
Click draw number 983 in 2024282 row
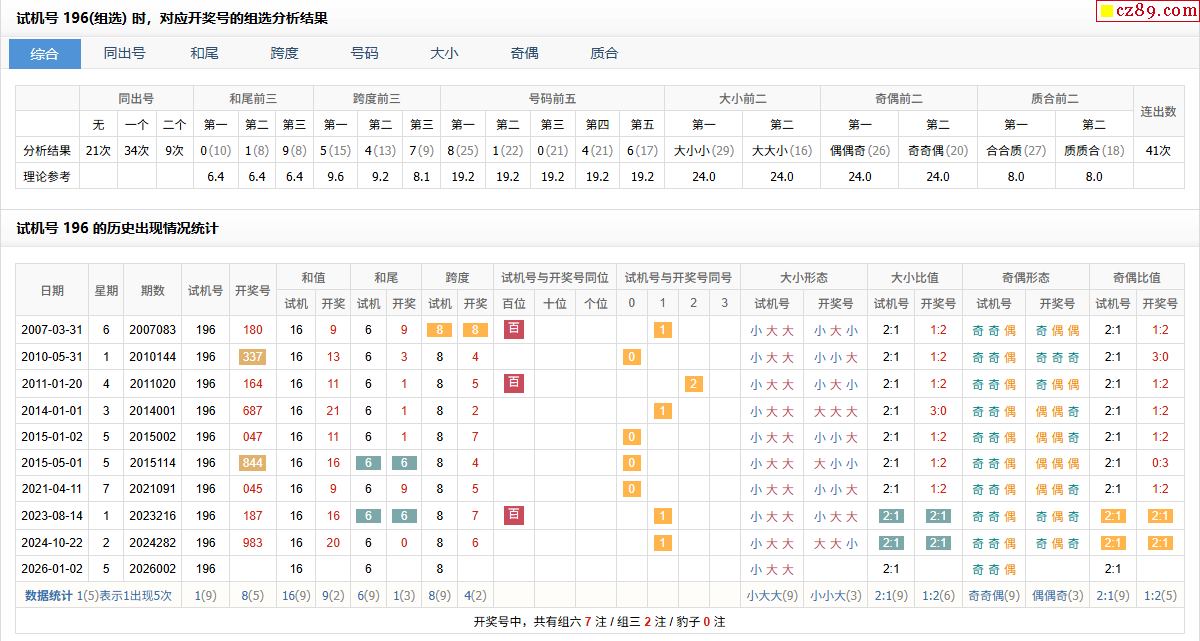[x=252, y=542]
